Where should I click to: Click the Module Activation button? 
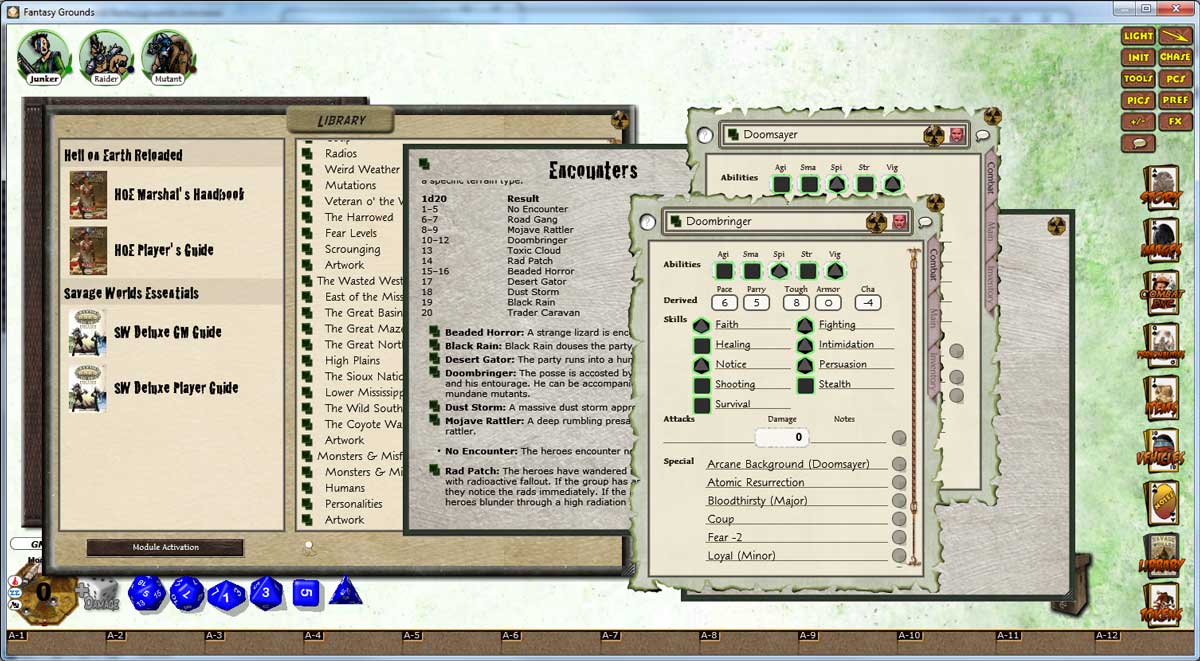tap(164, 548)
